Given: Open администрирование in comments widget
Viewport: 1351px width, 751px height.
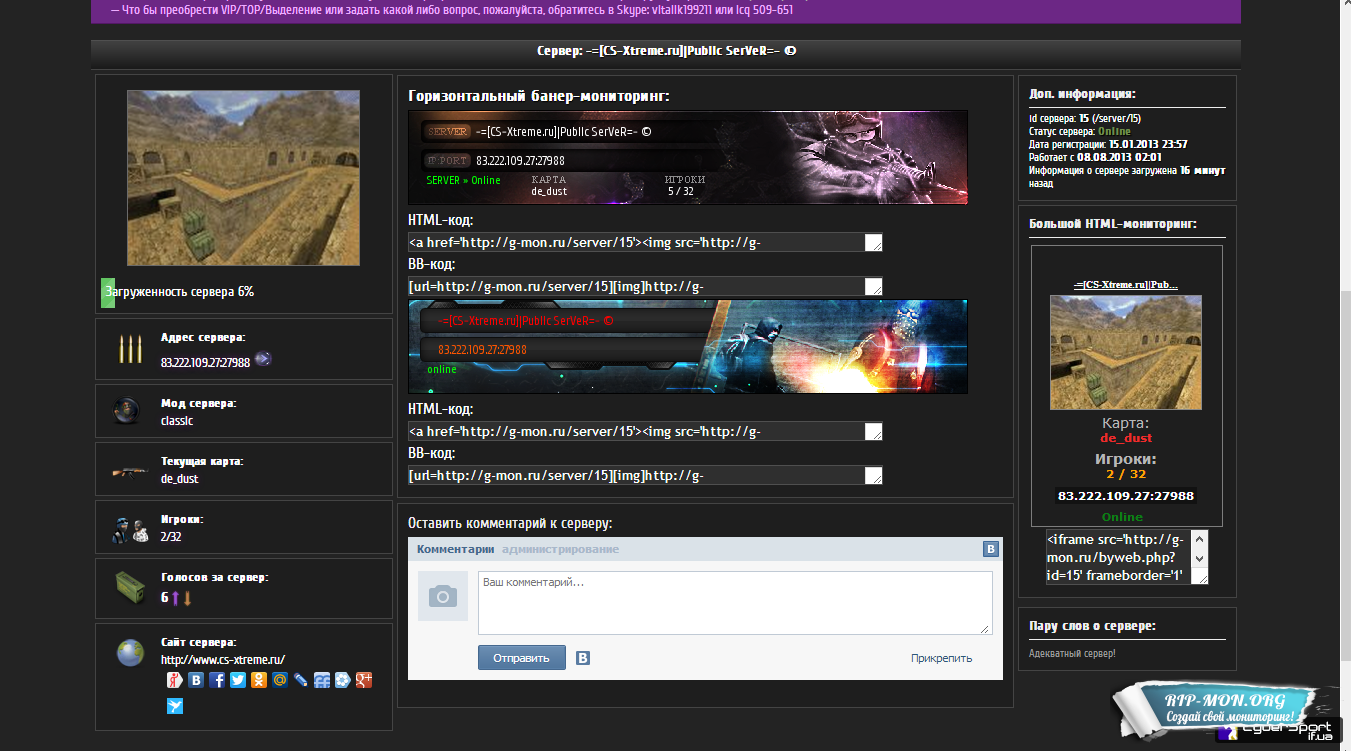Looking at the screenshot, I should coord(560,549).
